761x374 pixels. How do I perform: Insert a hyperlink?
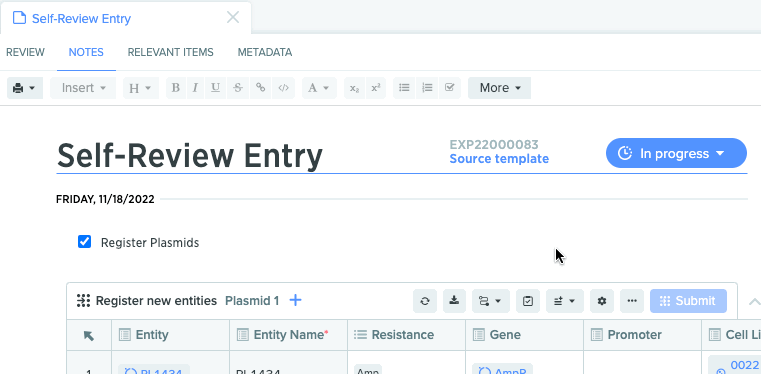coord(261,88)
